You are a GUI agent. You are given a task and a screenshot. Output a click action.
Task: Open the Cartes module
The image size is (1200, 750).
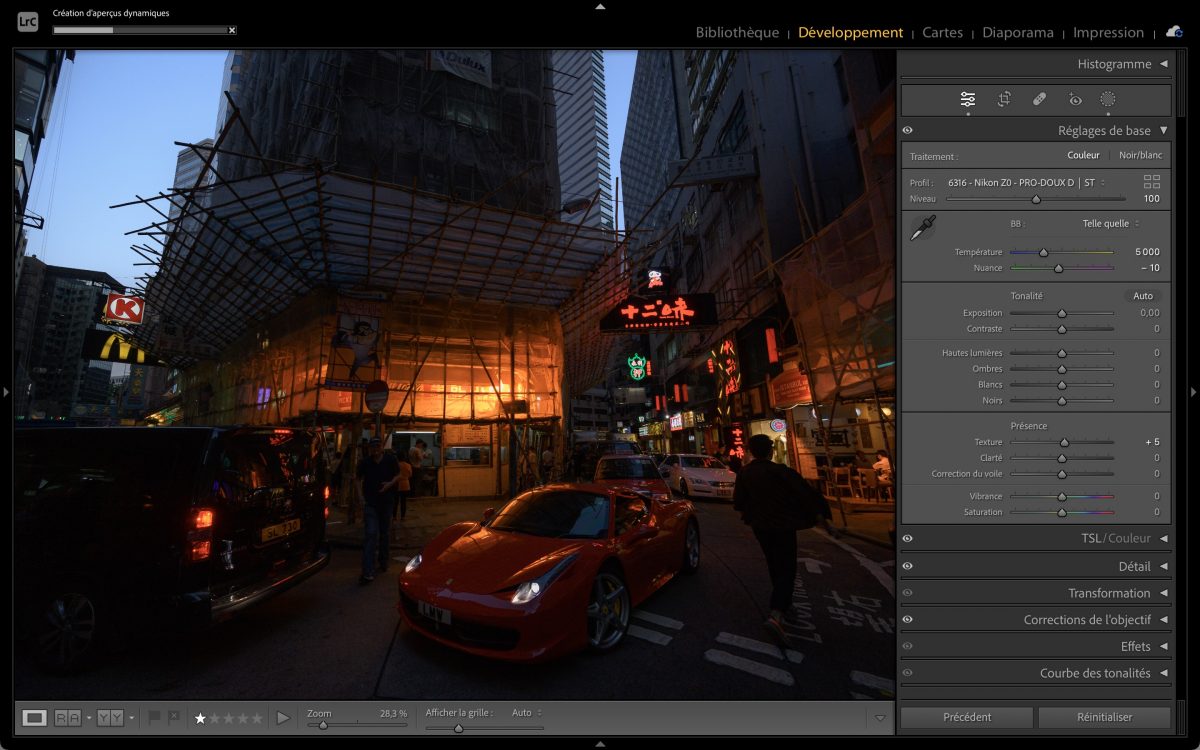coord(942,32)
